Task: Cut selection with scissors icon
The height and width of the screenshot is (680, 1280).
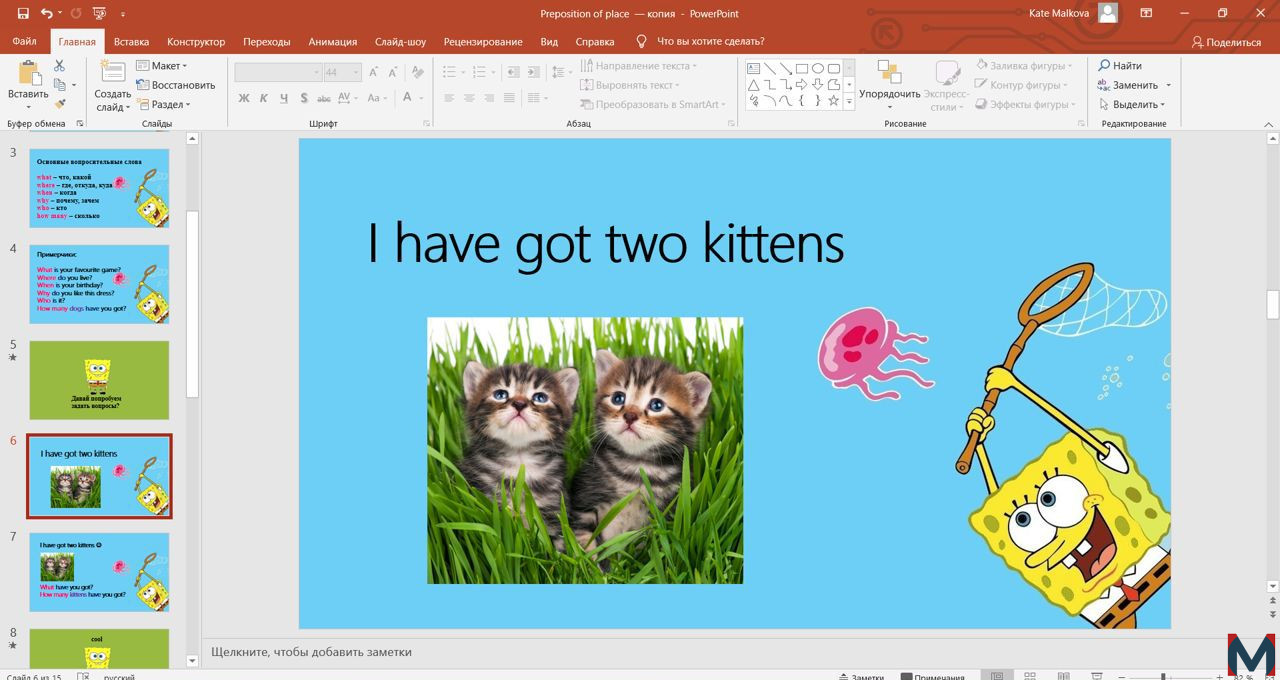Action: tap(59, 65)
